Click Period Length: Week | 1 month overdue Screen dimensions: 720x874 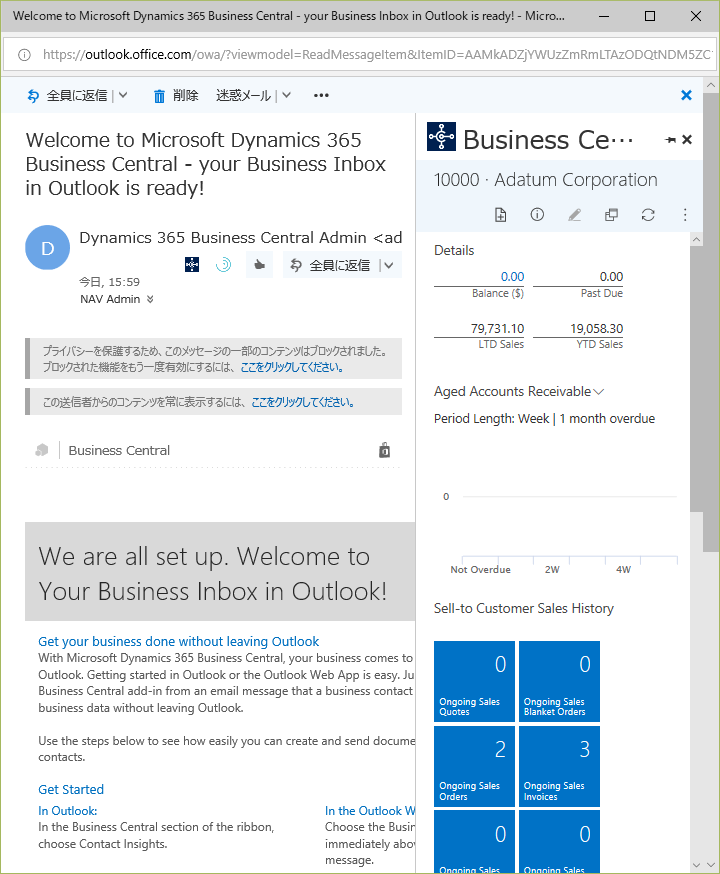544,419
